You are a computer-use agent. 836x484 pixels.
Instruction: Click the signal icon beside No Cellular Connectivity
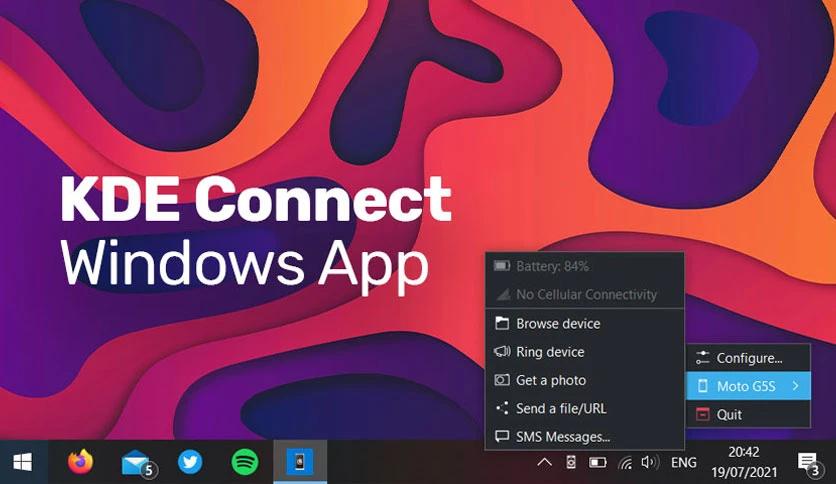503,294
